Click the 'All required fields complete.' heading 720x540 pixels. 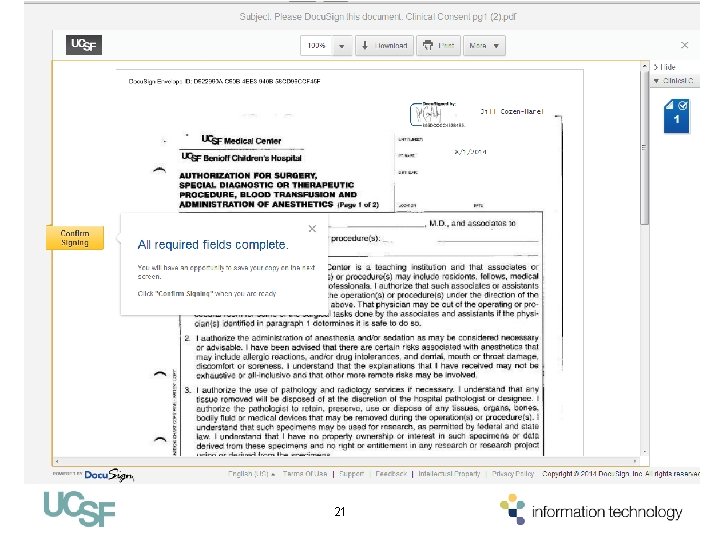coord(213,245)
